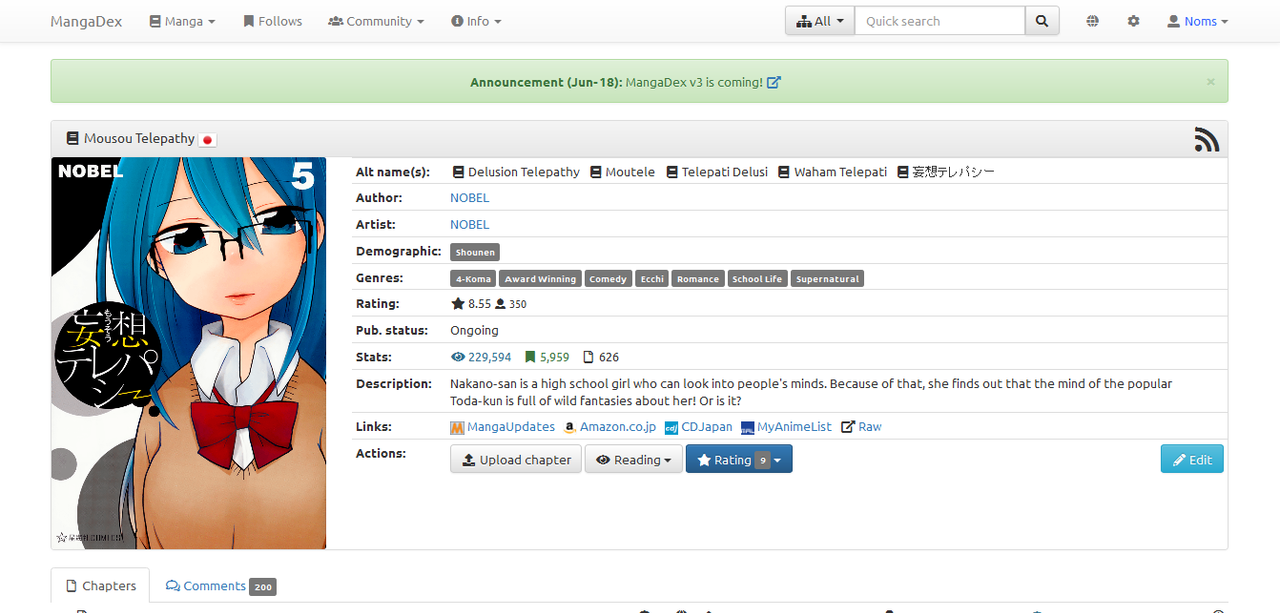Select the Supernatural genre tag
1280x613 pixels.
tap(828, 279)
